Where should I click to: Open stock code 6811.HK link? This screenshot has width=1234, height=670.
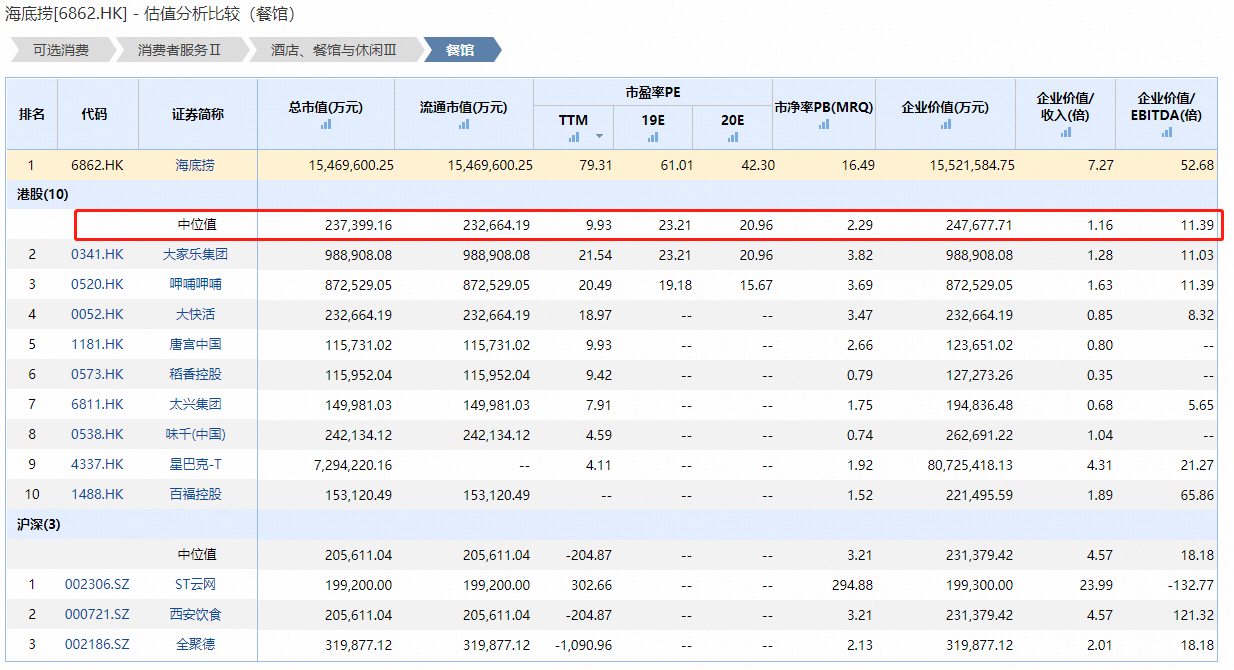click(97, 404)
